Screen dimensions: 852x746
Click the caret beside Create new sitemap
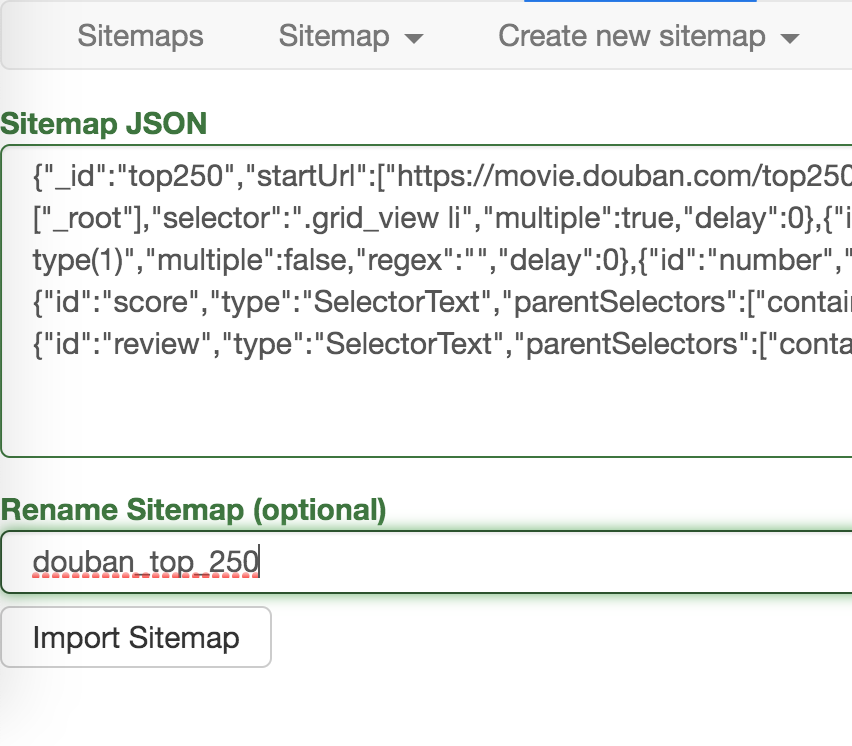790,39
